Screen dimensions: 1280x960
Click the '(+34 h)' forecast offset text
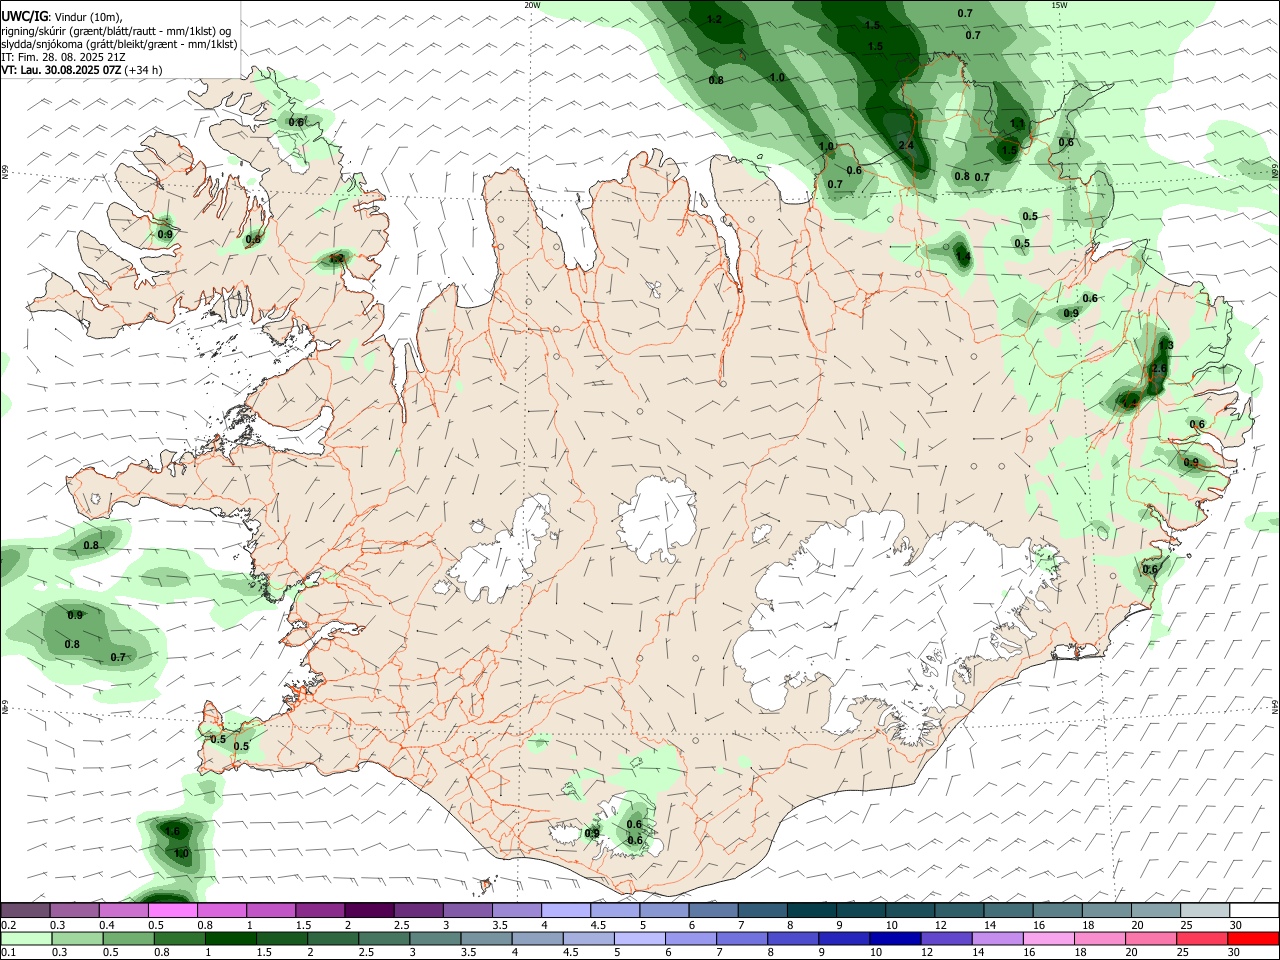coord(144,70)
